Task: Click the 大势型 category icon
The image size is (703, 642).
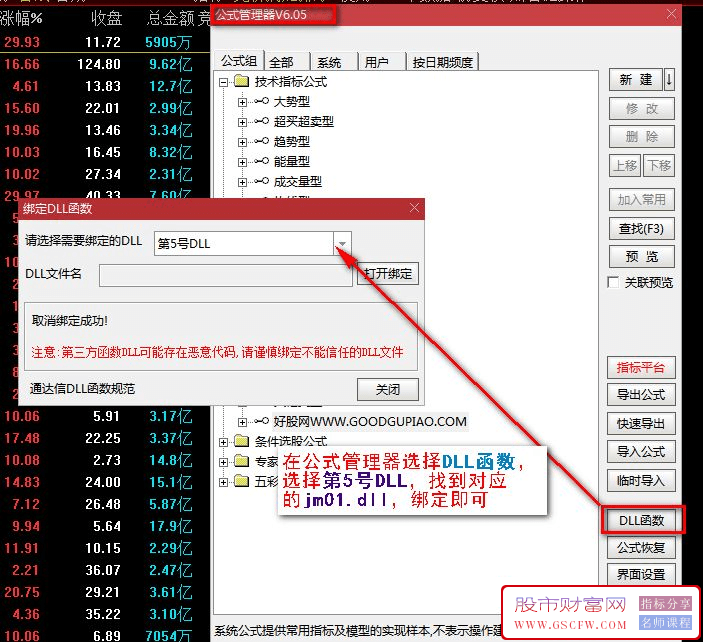Action: (x=261, y=101)
